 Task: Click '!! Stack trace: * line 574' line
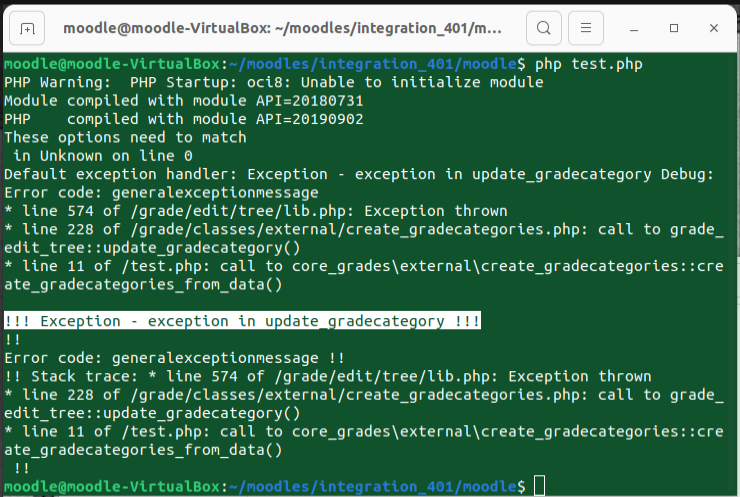(x=328, y=377)
